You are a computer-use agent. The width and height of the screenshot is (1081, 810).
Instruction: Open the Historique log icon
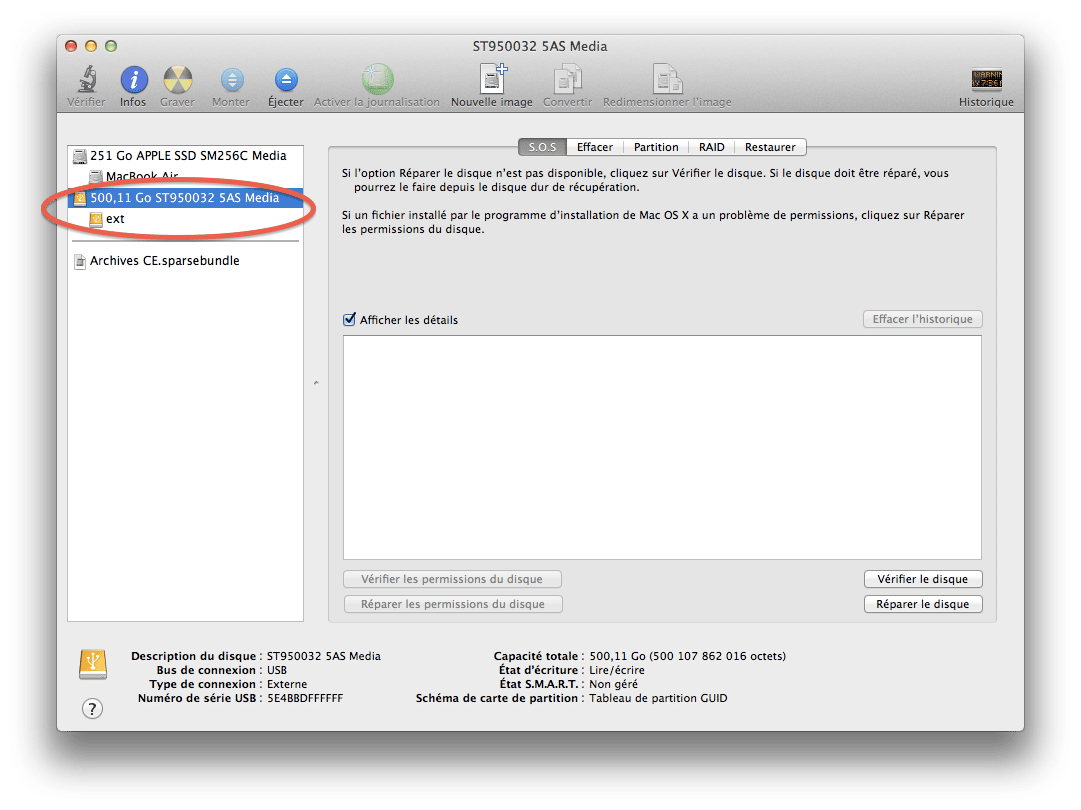[987, 79]
